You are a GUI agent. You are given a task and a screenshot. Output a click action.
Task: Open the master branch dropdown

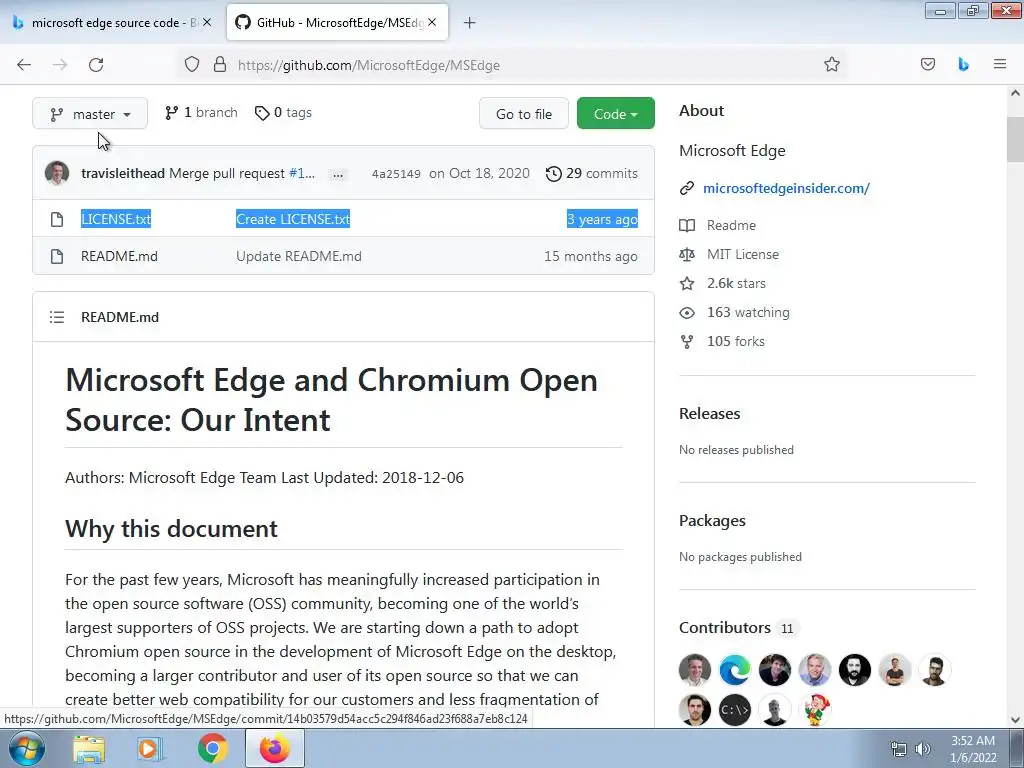90,114
